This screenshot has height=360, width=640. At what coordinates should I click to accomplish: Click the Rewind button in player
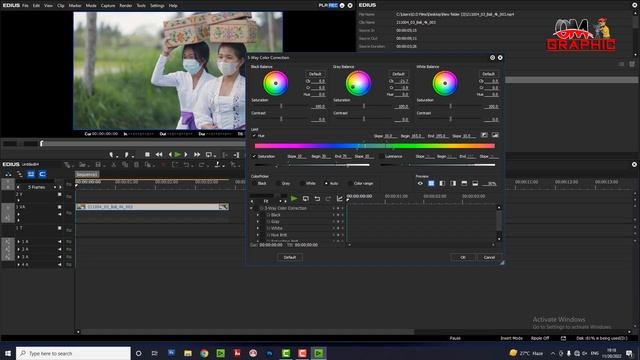(159, 155)
